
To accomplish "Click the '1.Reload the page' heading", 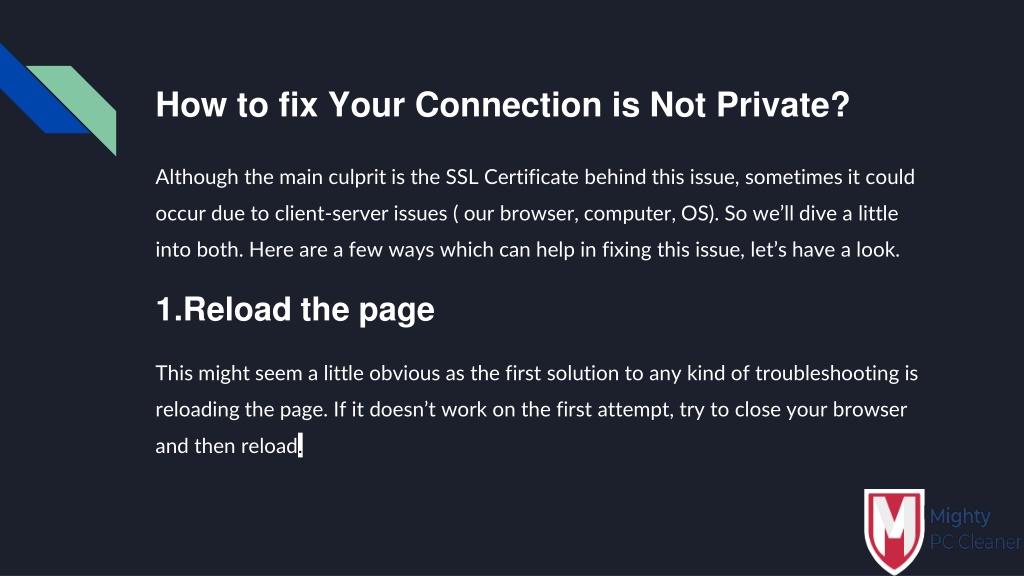I will [x=295, y=310].
